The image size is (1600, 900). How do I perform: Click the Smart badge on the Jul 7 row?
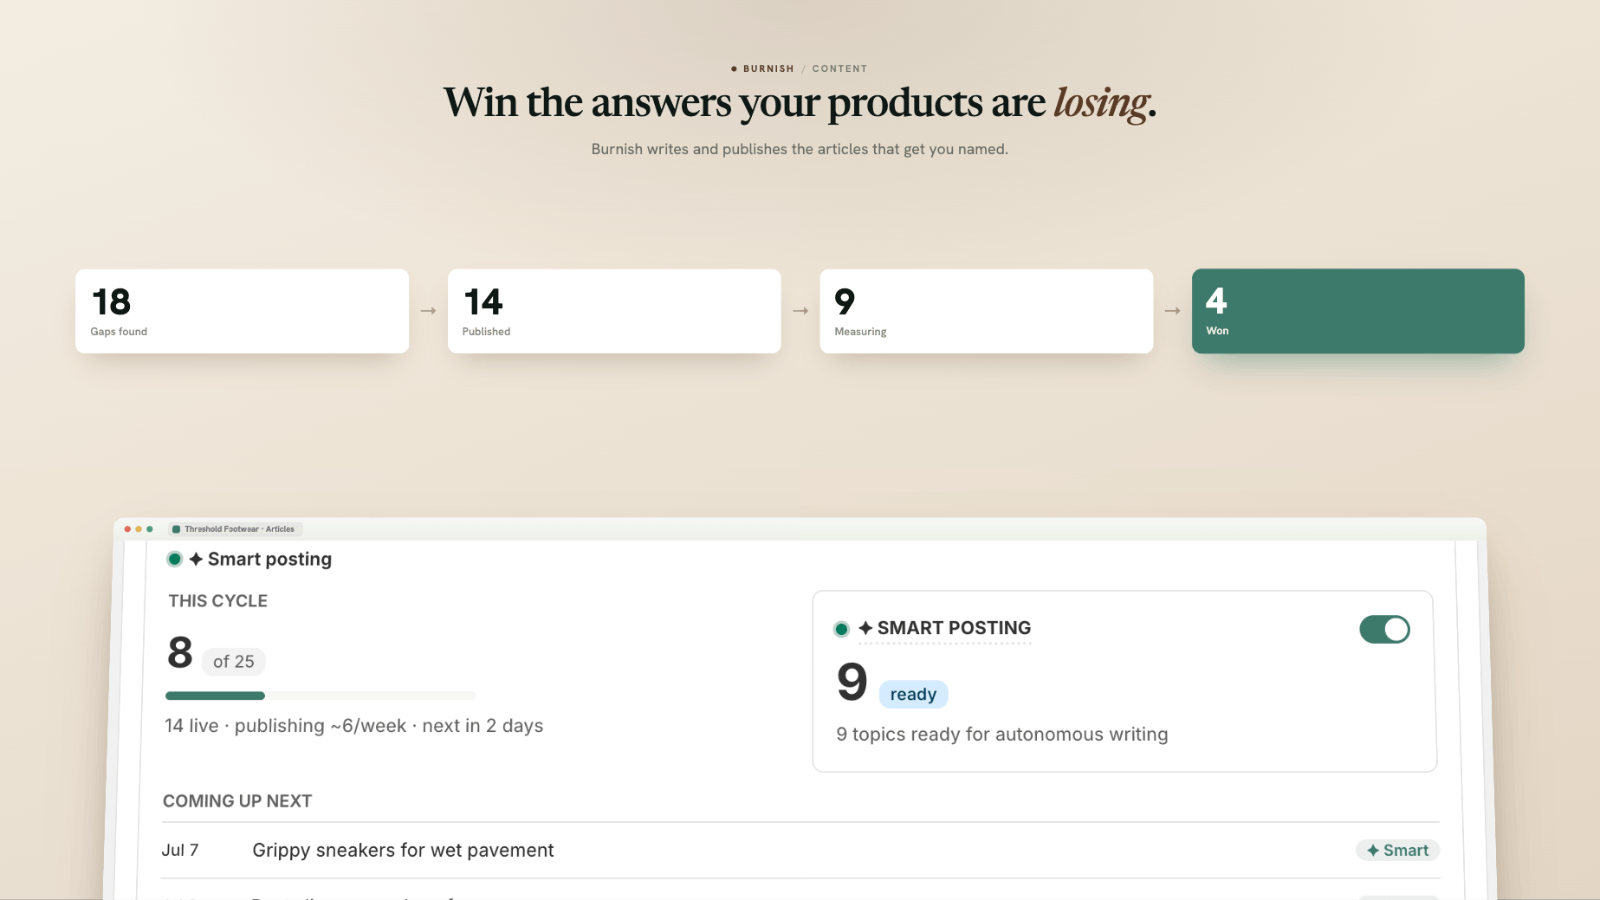pos(1398,850)
